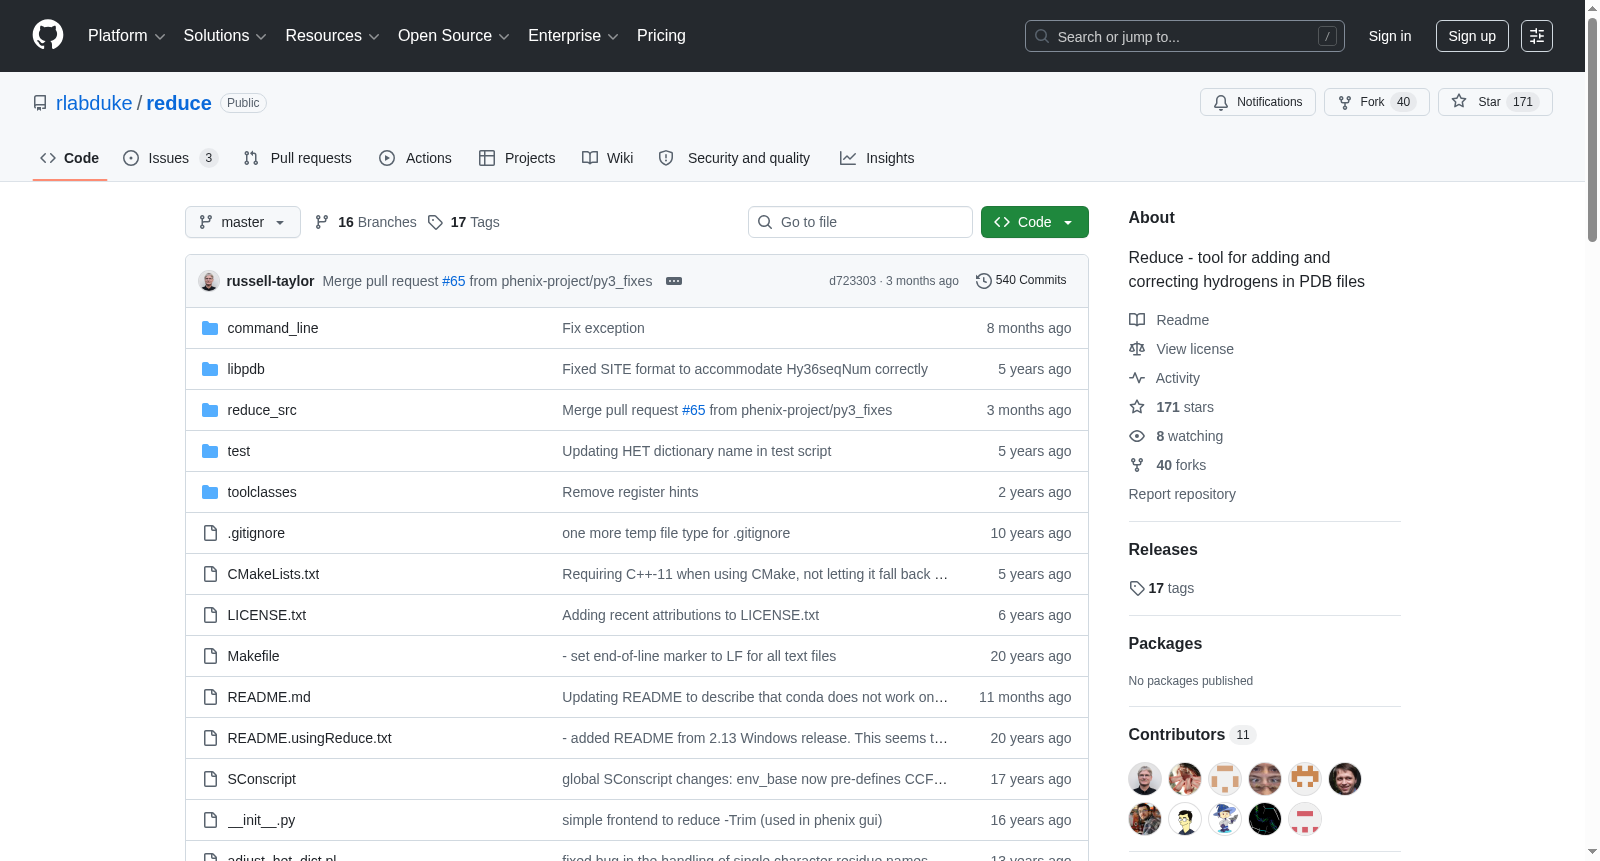The width and height of the screenshot is (1600, 861).
Task: Open the first contributor avatar thumbnail
Action: pyautogui.click(x=1145, y=779)
